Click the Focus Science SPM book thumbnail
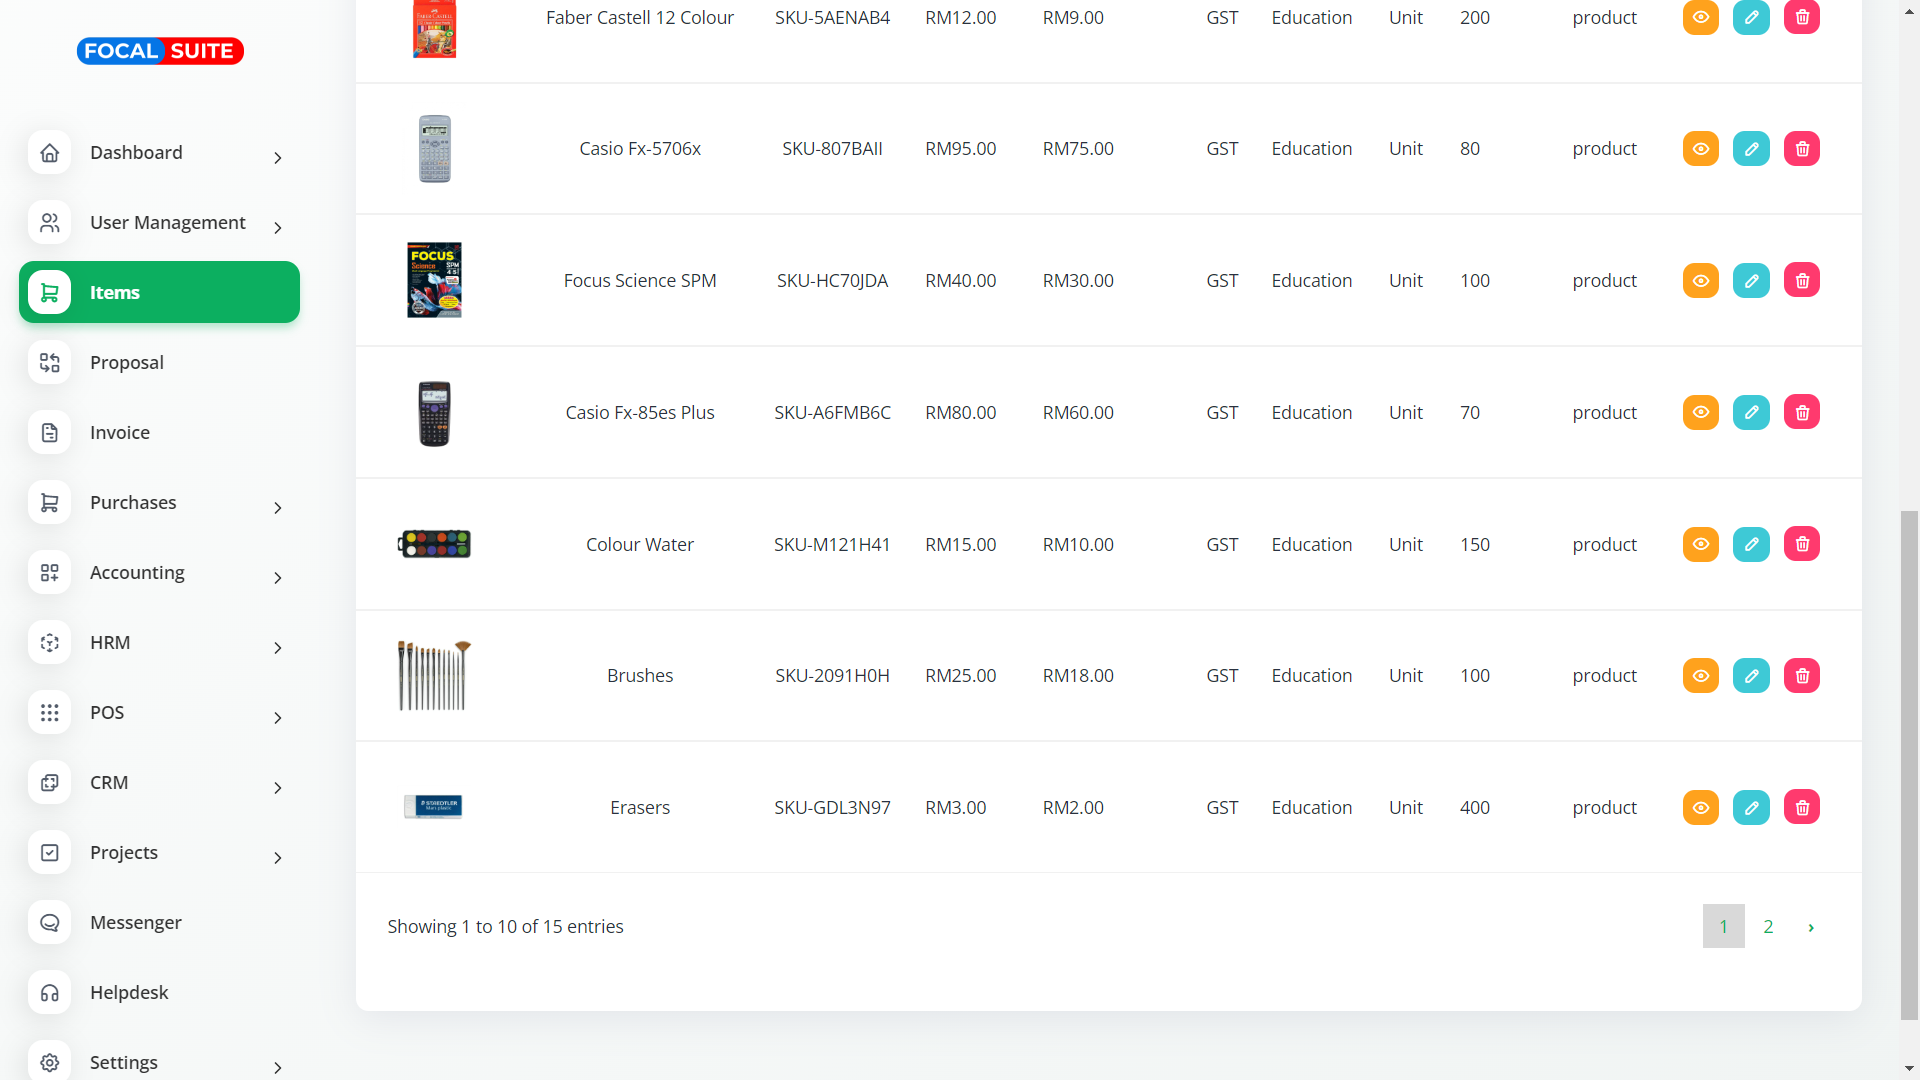 click(434, 280)
